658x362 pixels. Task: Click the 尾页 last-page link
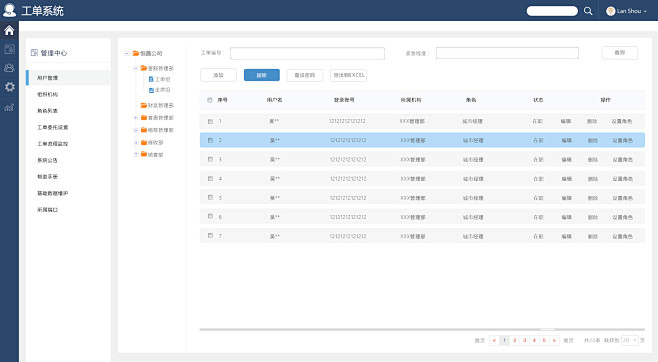[x=568, y=341]
